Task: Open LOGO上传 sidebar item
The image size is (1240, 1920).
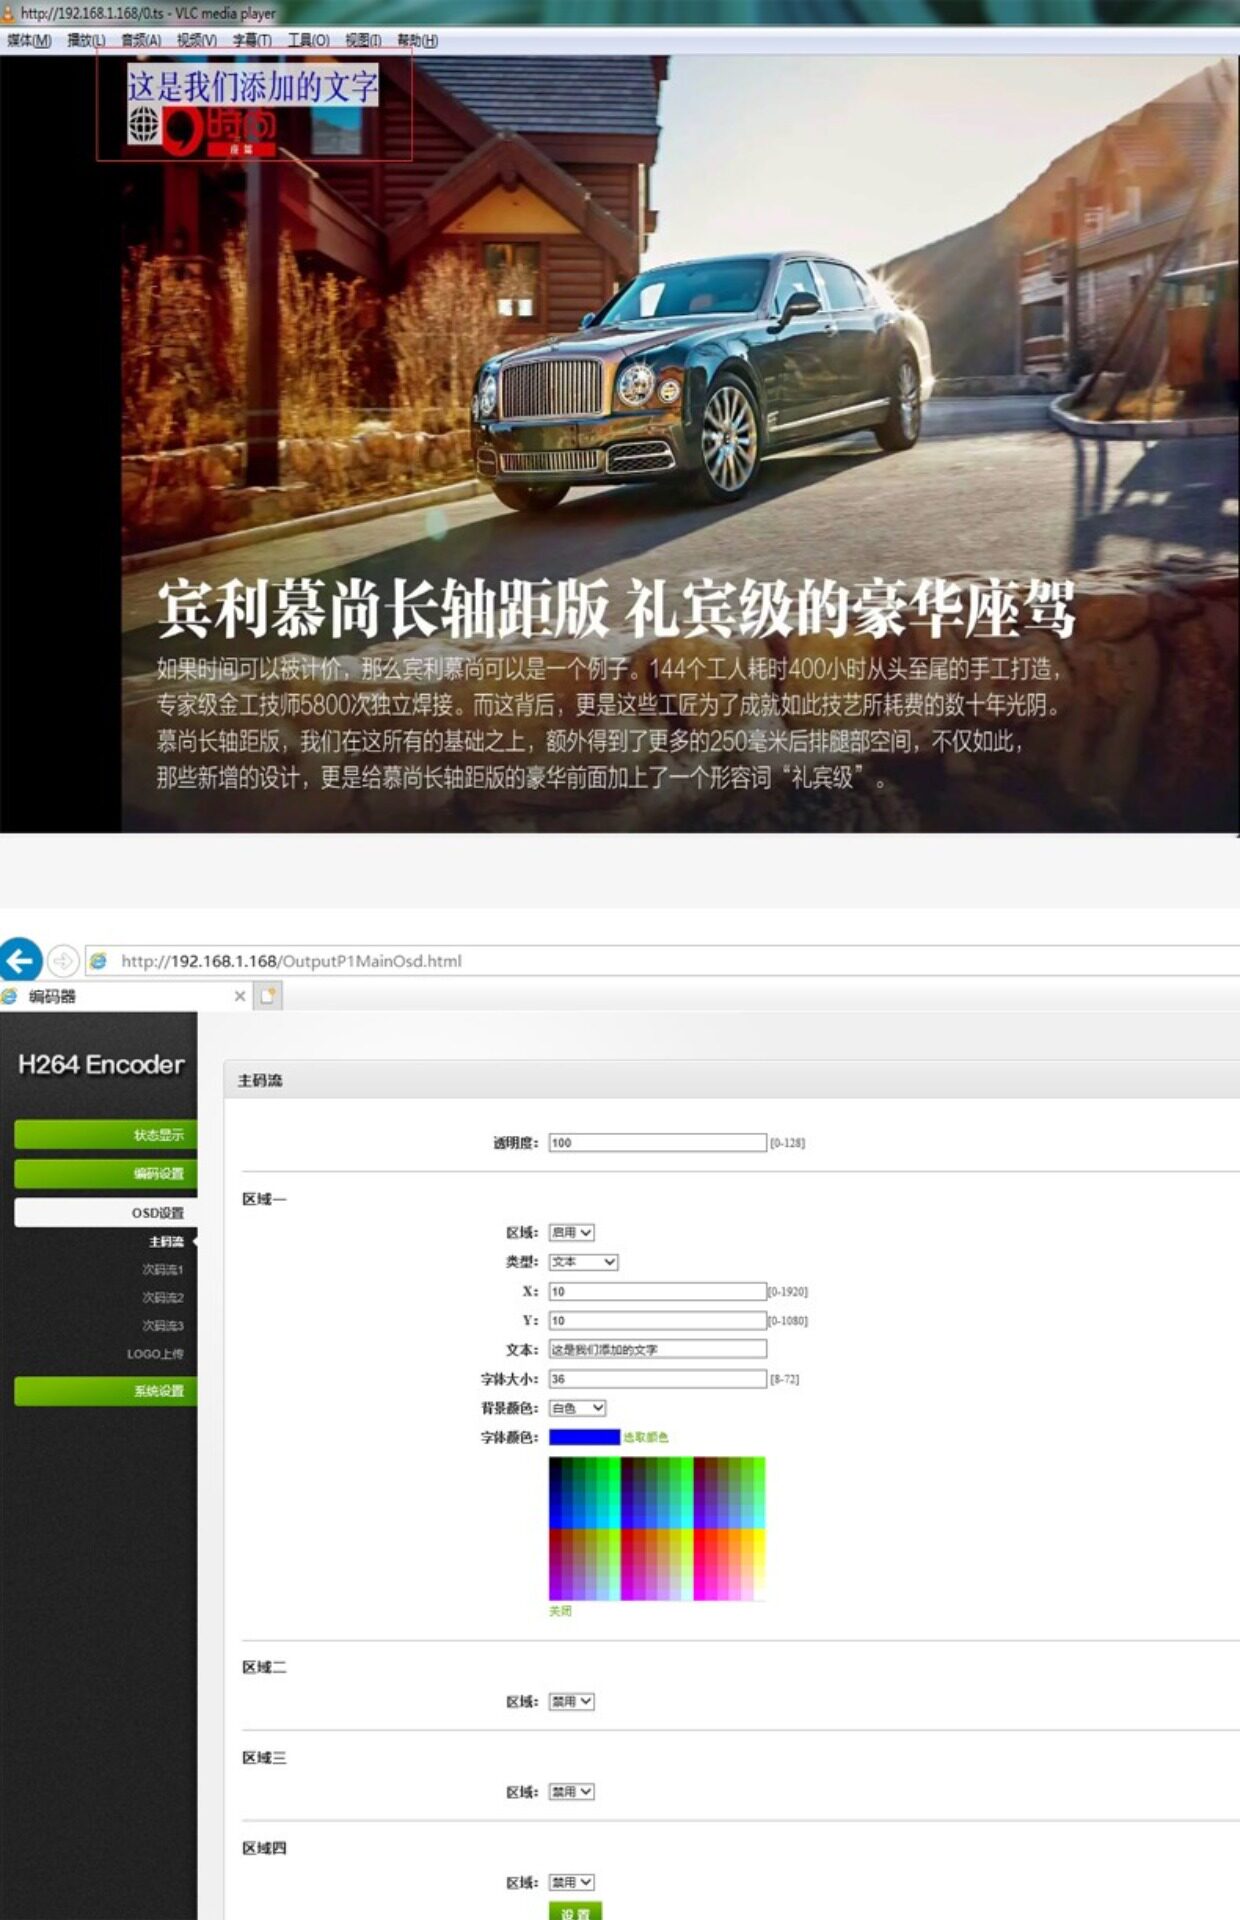Action: 155,1353
